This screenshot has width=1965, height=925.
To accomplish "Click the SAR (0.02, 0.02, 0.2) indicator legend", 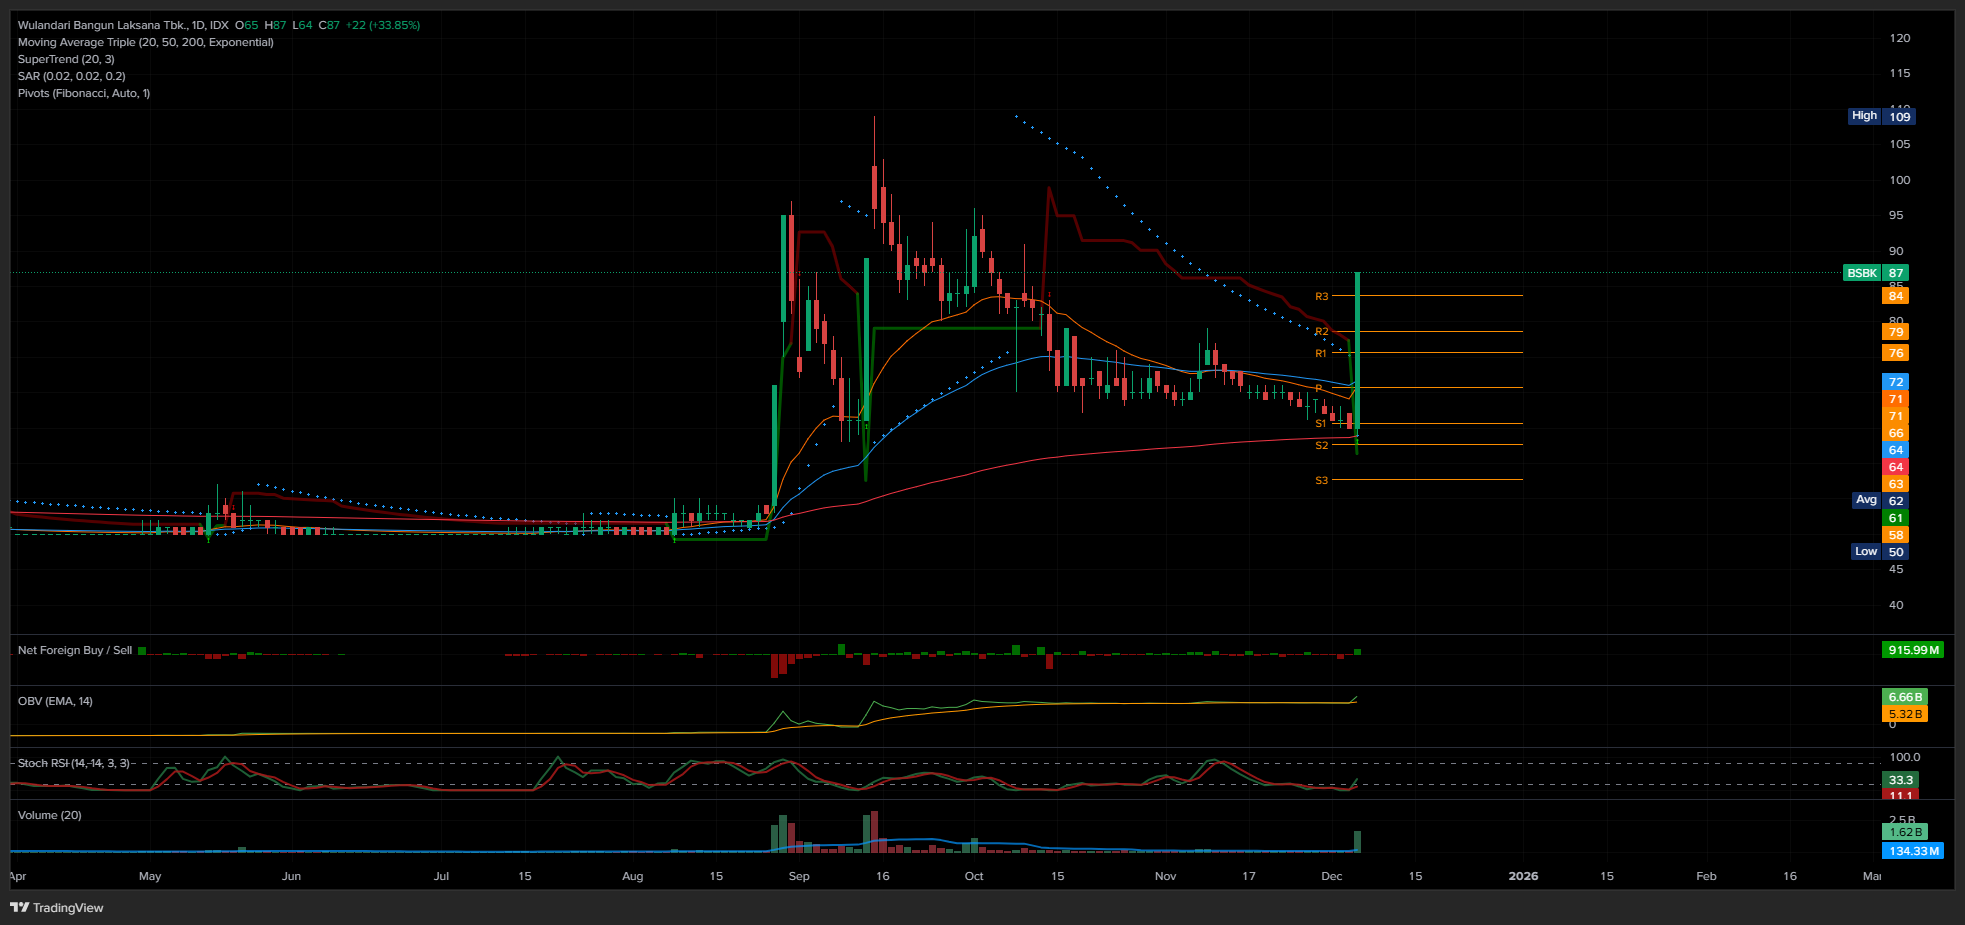I will point(71,76).
